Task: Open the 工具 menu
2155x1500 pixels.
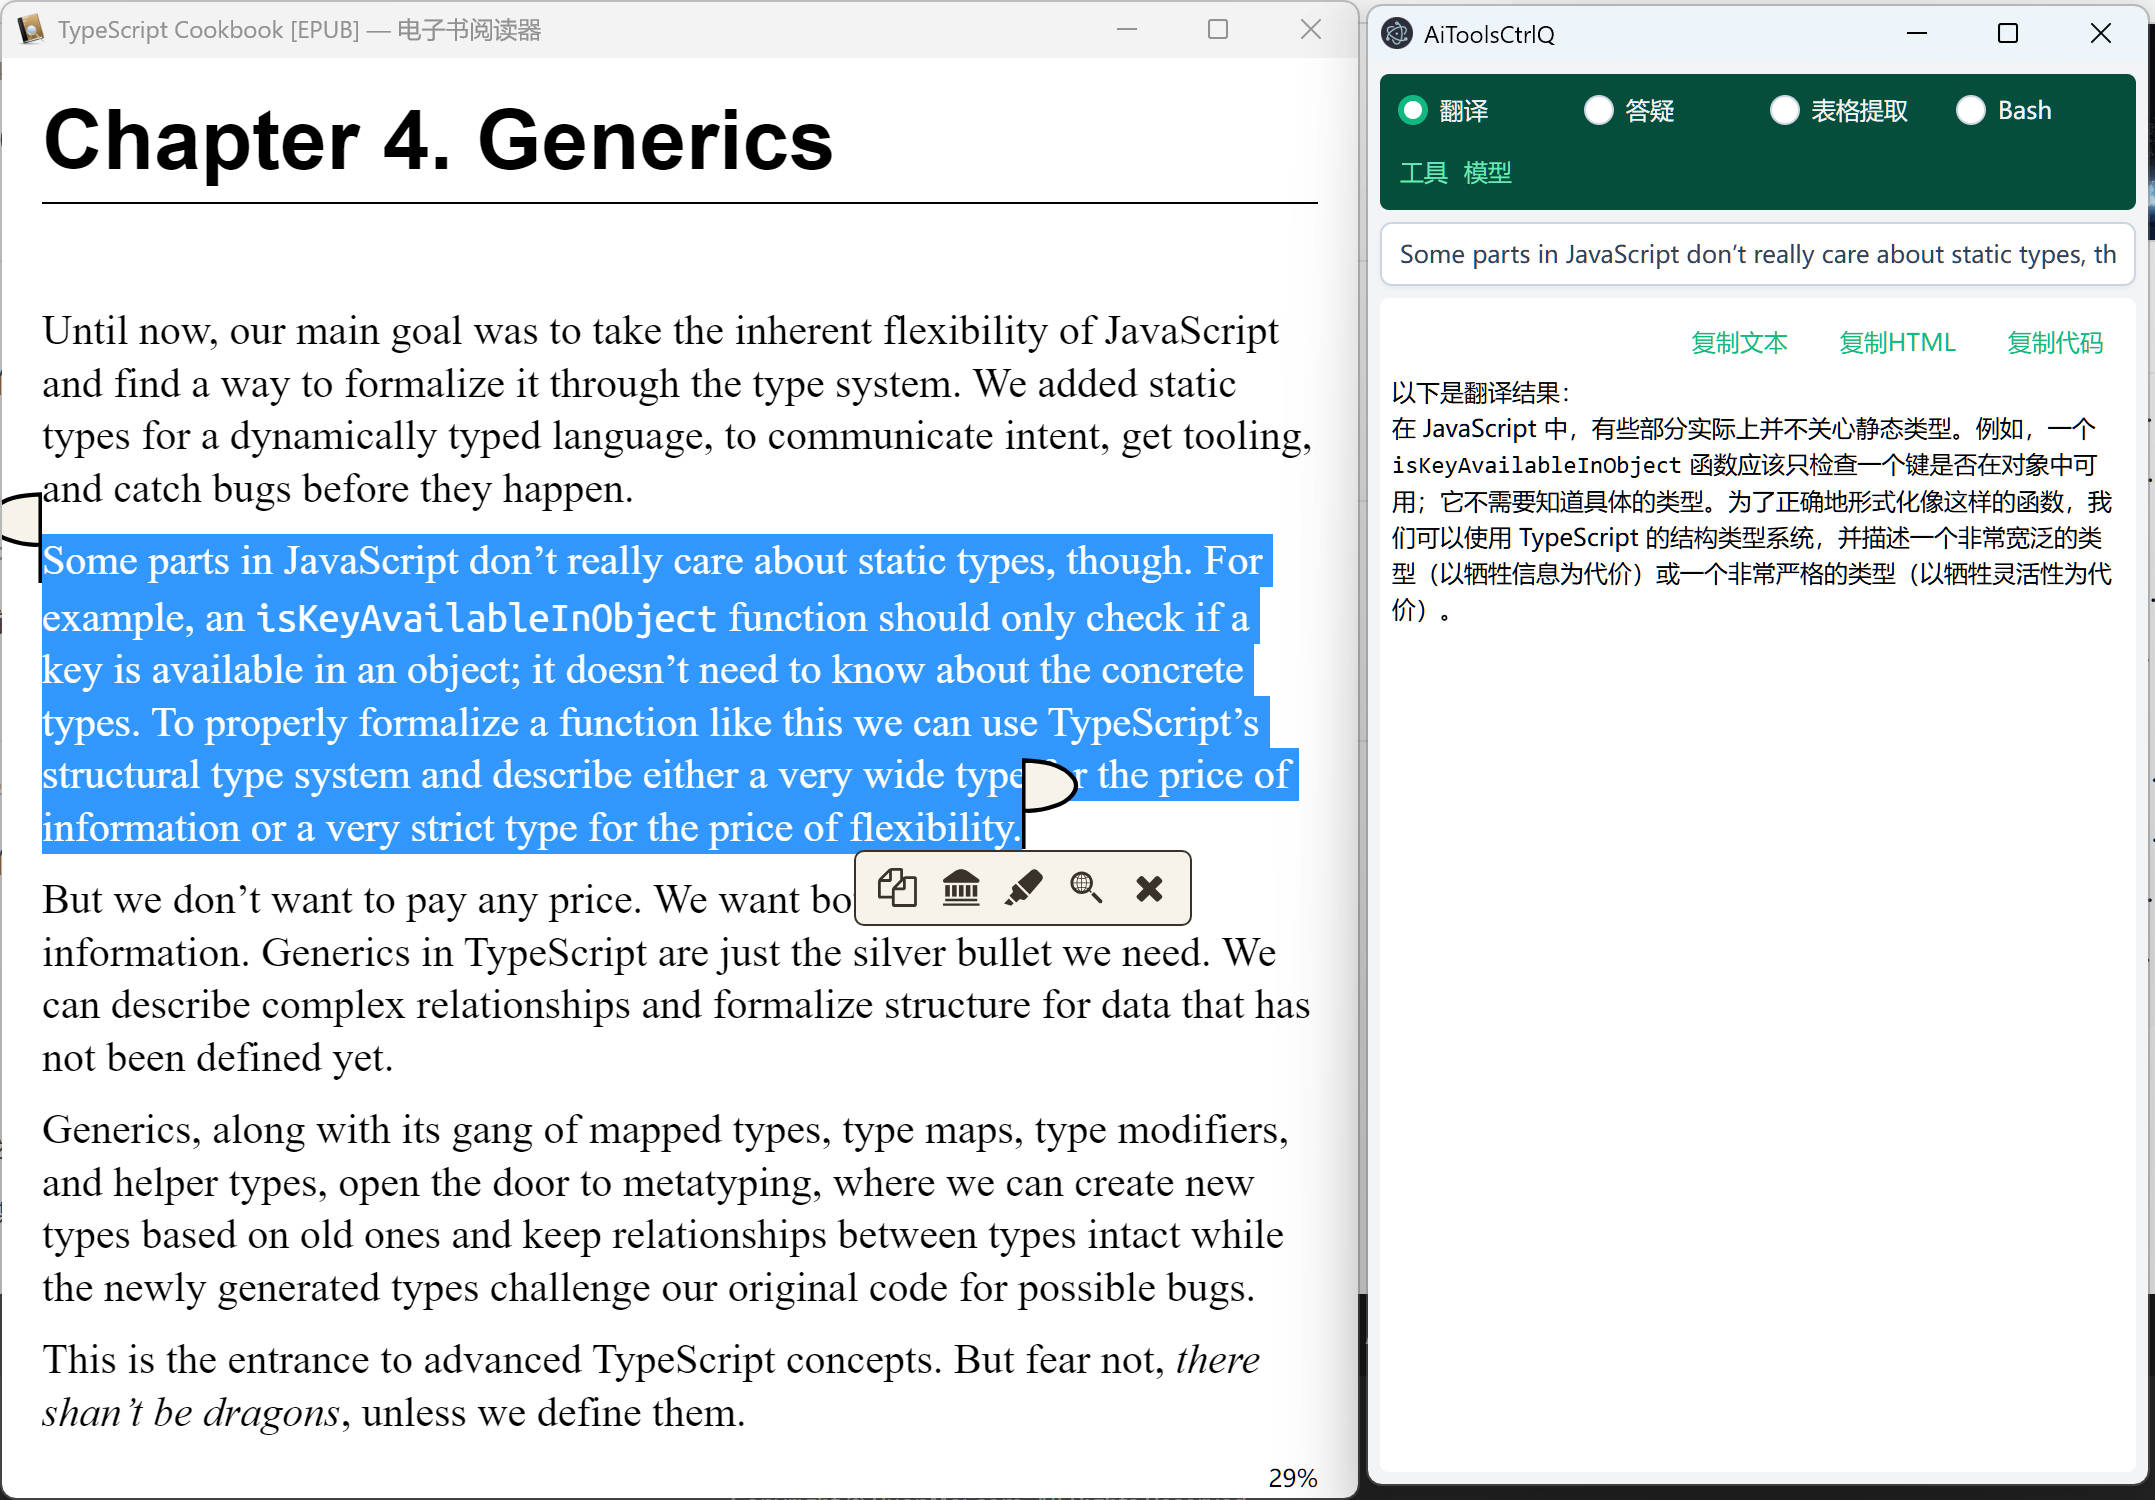Action: tap(1423, 173)
